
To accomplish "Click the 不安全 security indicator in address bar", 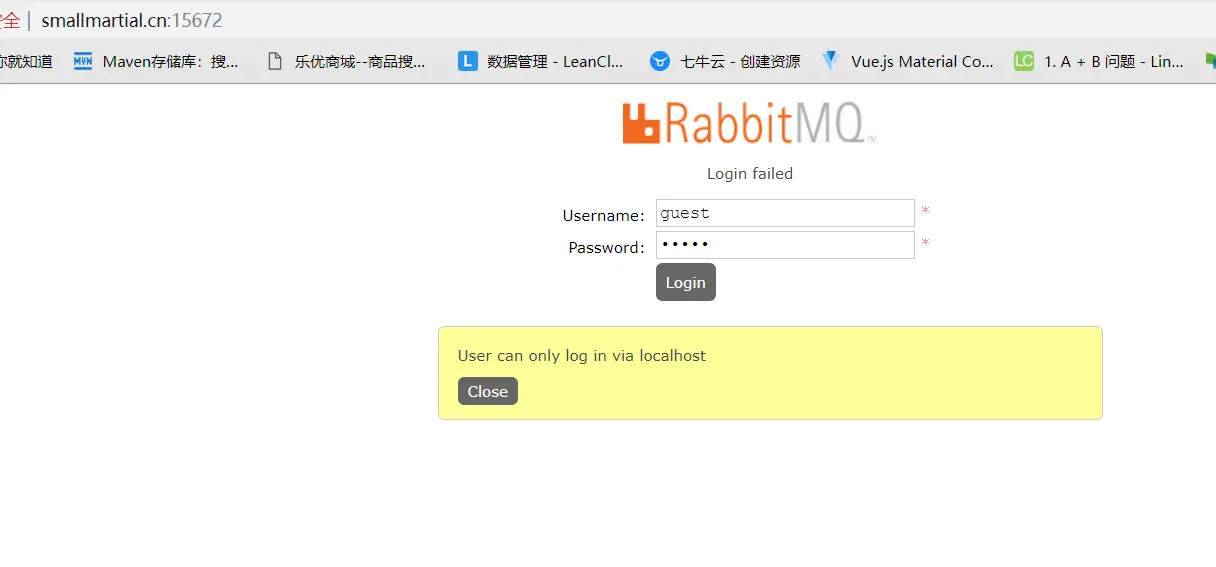I will pyautogui.click(x=10, y=20).
